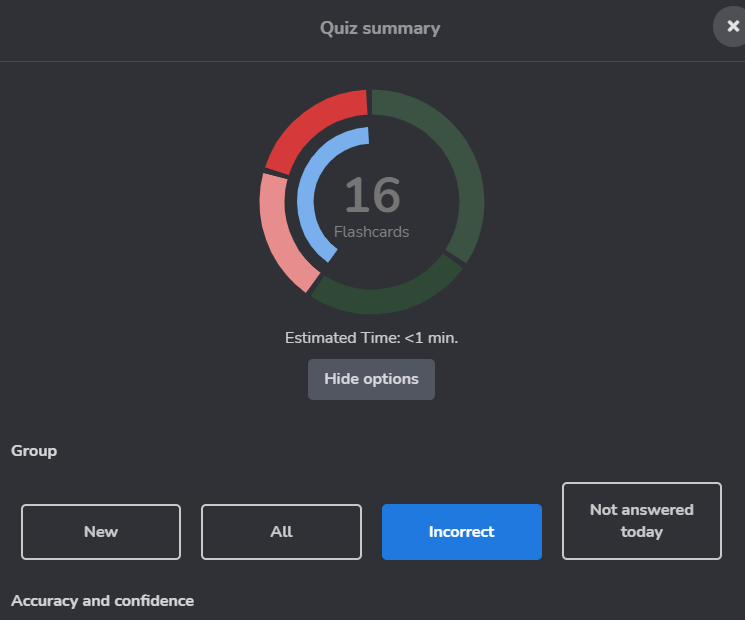This screenshot has width=745, height=620.
Task: Click the Quiz summary title
Action: tap(380, 28)
